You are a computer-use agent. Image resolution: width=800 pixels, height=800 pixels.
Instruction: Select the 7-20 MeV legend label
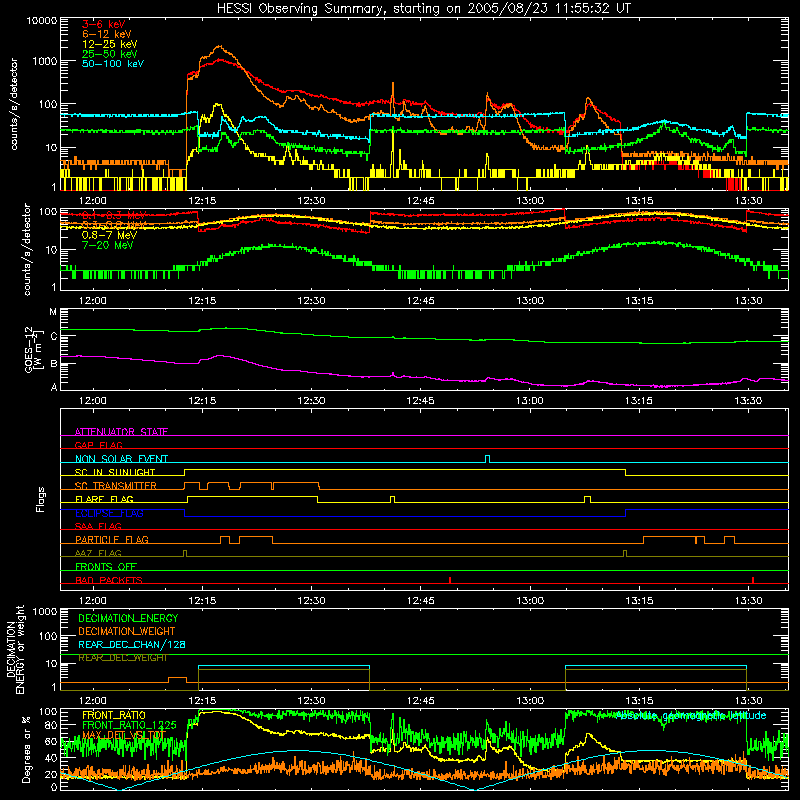point(107,245)
